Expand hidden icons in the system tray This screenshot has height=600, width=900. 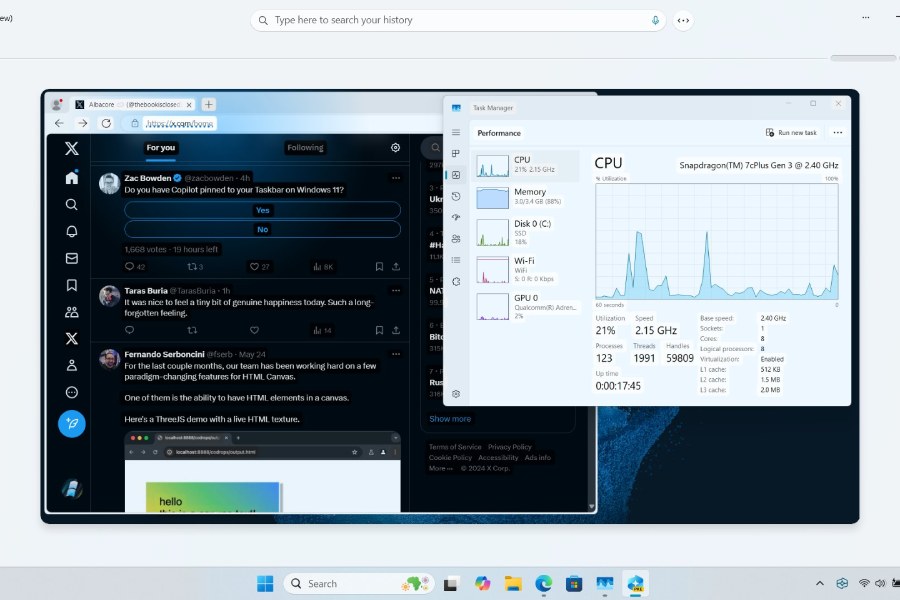819,583
